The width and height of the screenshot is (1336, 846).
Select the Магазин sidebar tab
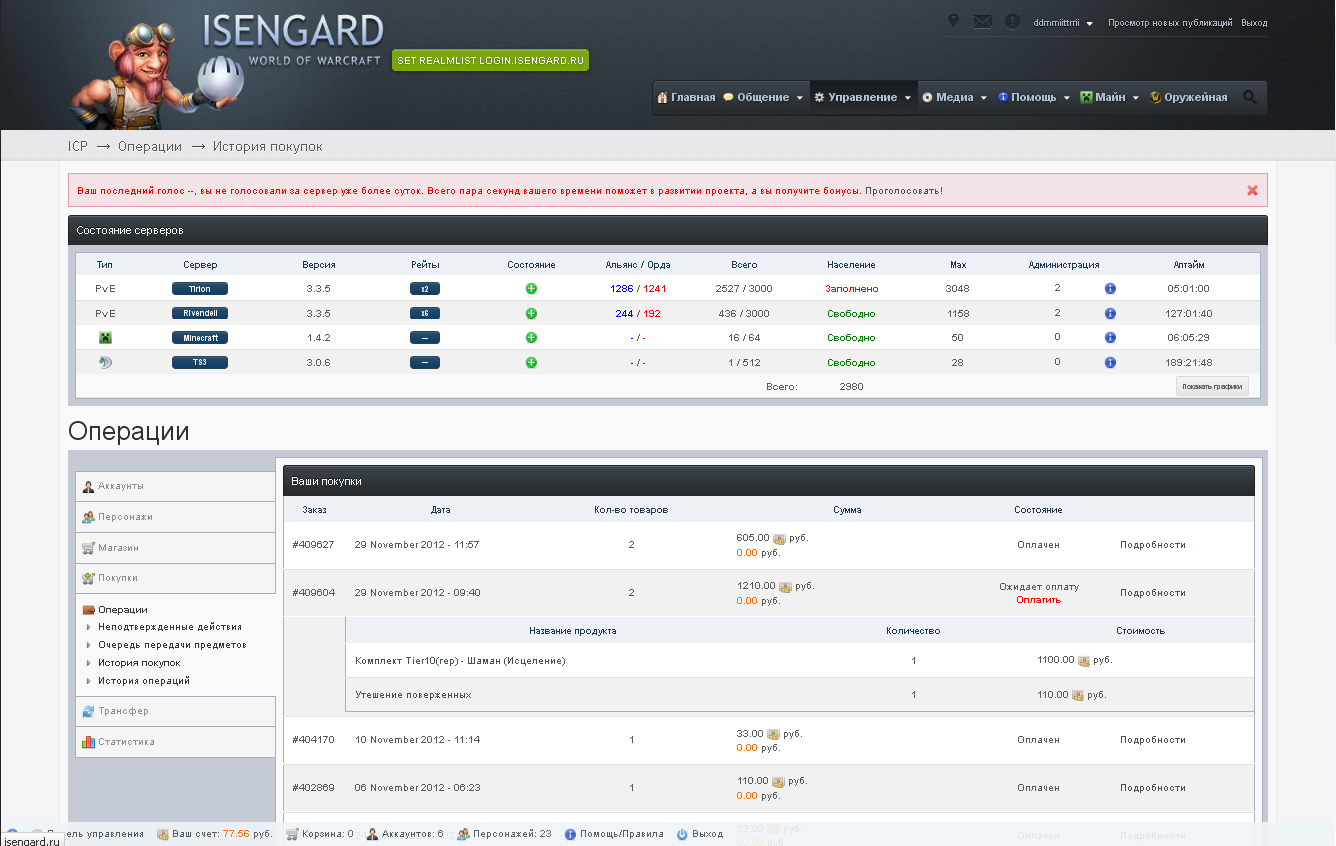click(175, 548)
